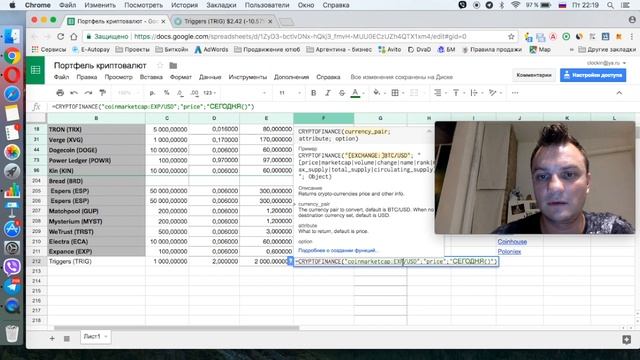Increase decimal places button
Screen dimensions: 640x360
(x=194, y=93)
